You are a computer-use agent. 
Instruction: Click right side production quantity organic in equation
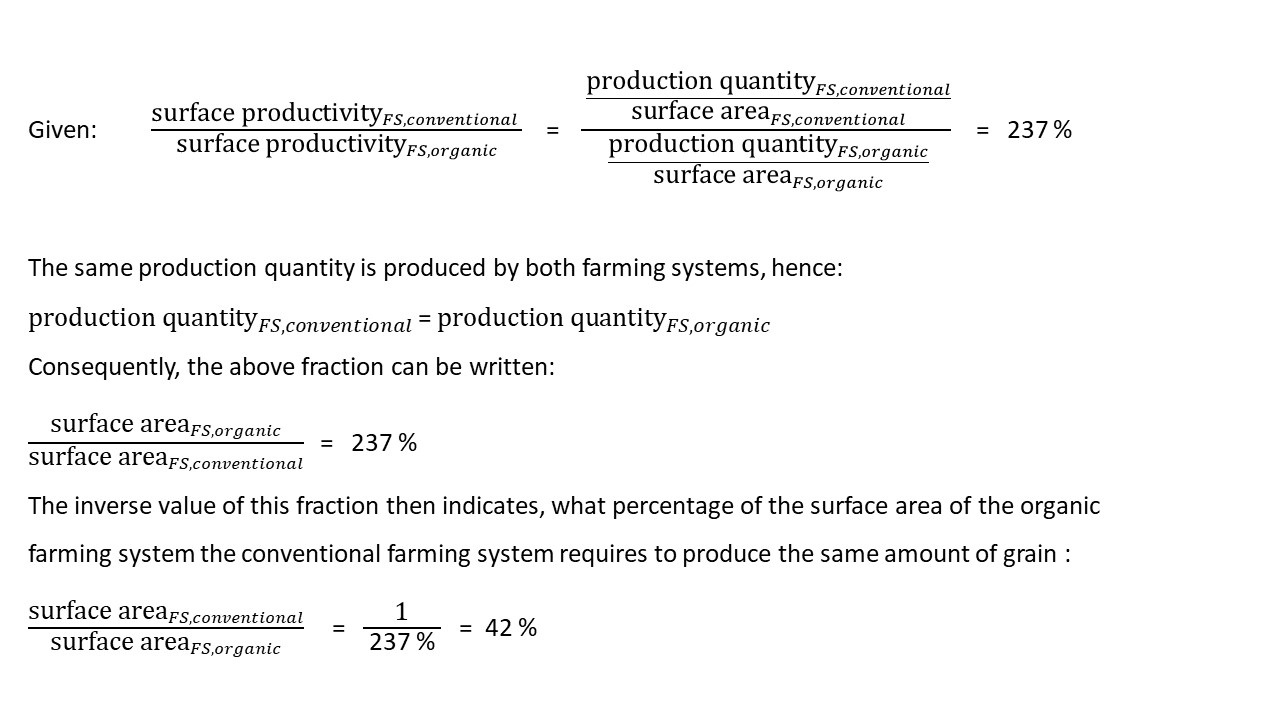click(x=603, y=320)
